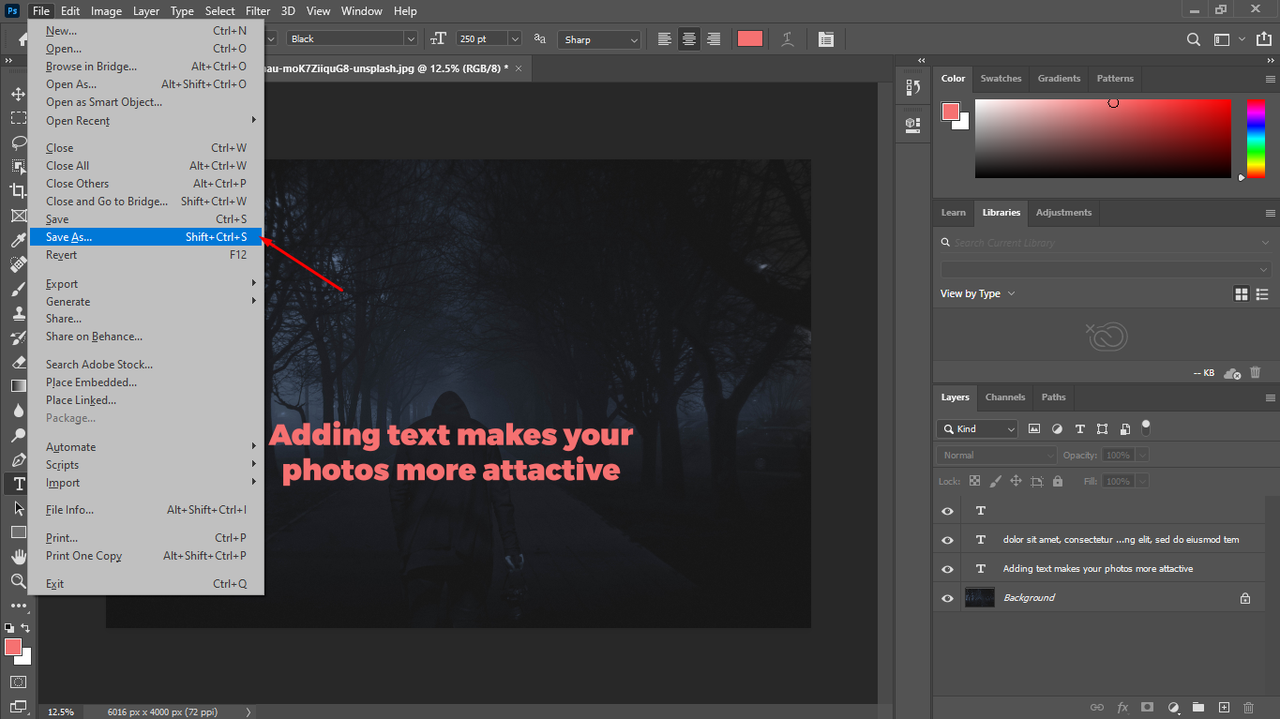Click the text color swatch in options bar

point(750,39)
